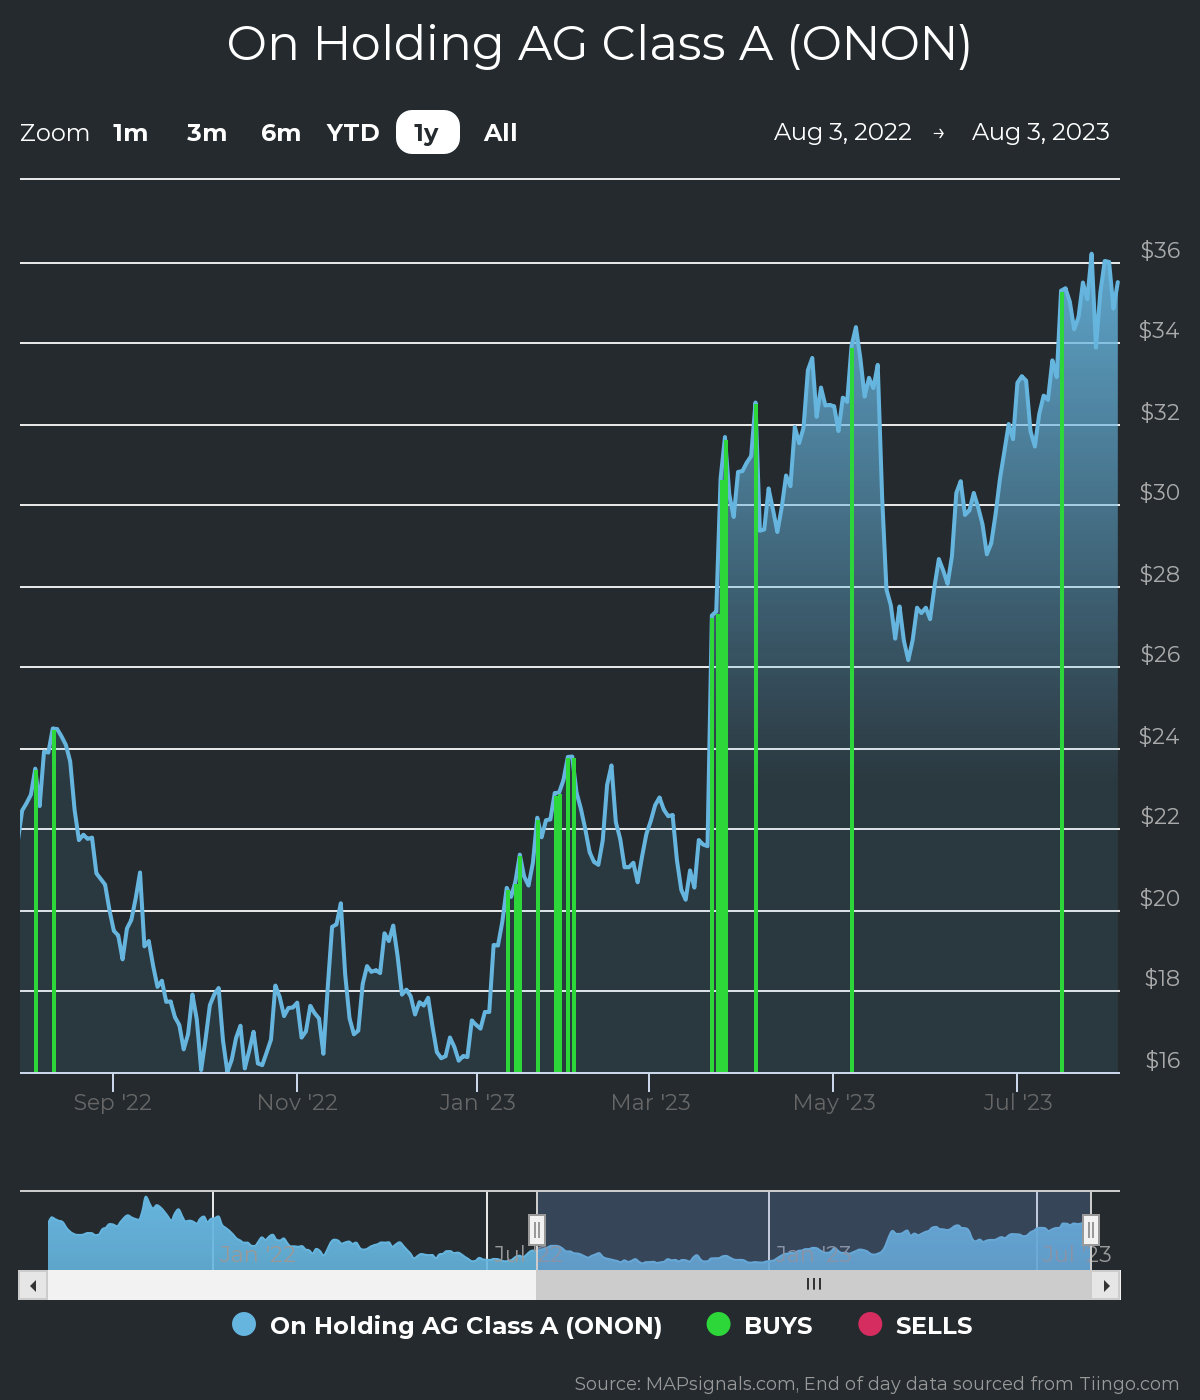
Task: Click the chart title On Holding AG Class A (ONON)
Action: pos(600,44)
